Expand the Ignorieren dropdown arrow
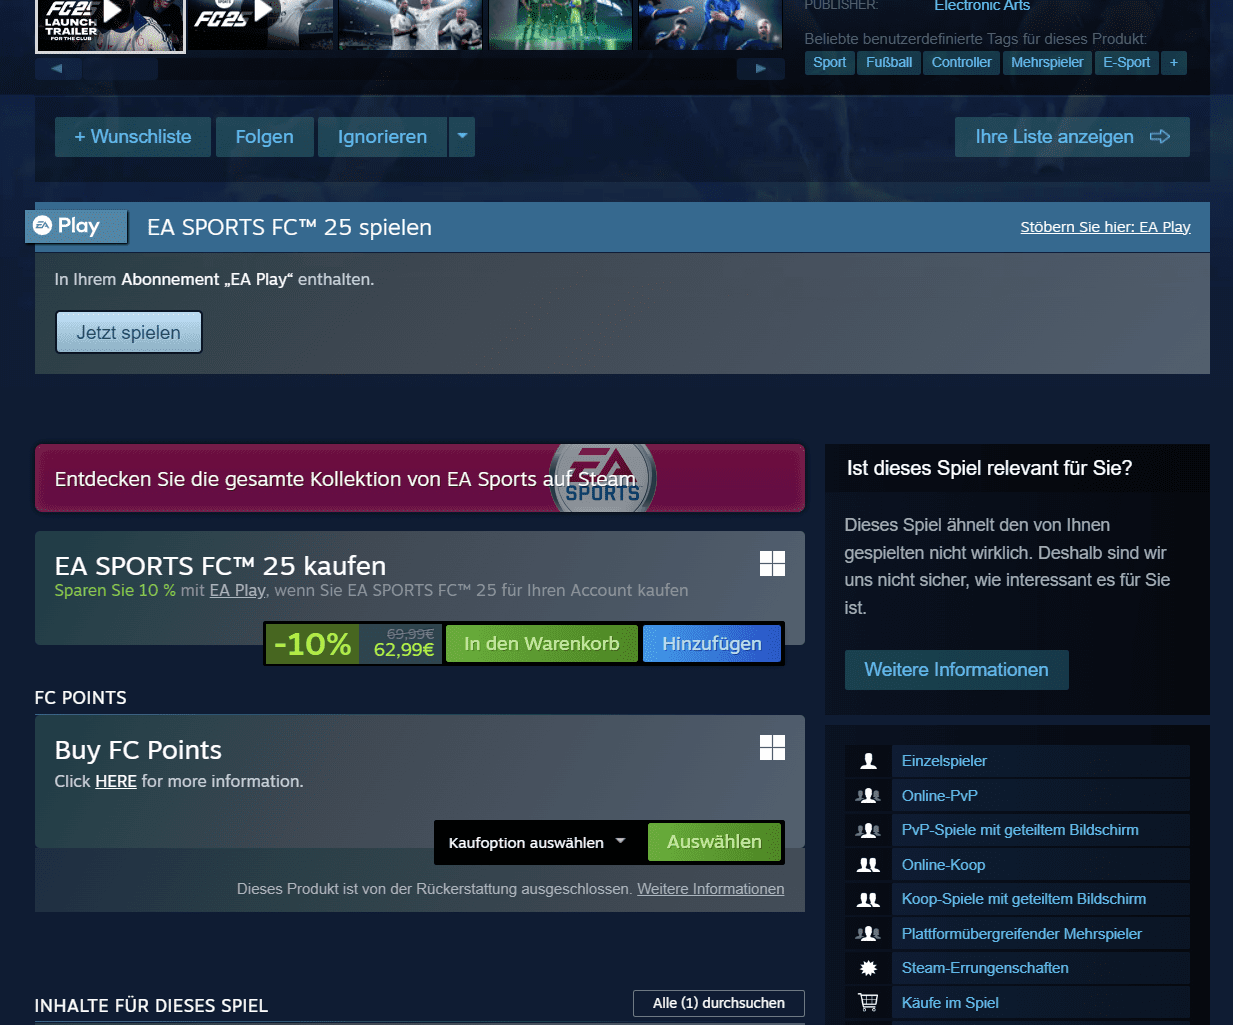The image size is (1233, 1025). tap(462, 137)
